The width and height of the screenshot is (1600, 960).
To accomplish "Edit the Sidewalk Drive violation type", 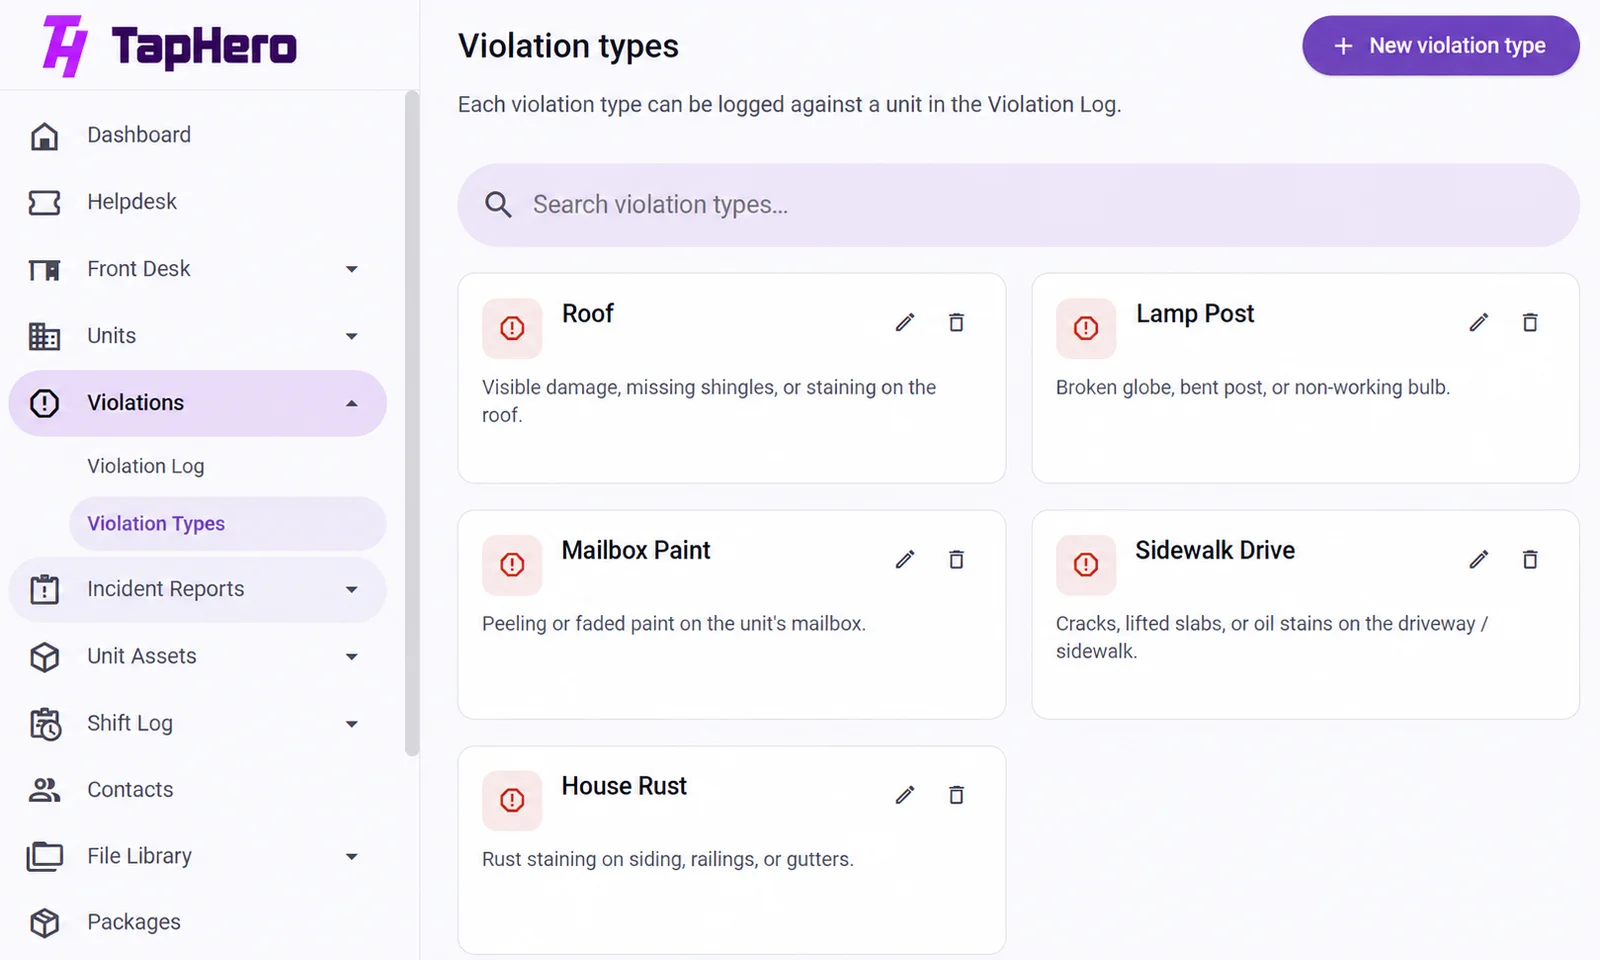I will coord(1479,559).
